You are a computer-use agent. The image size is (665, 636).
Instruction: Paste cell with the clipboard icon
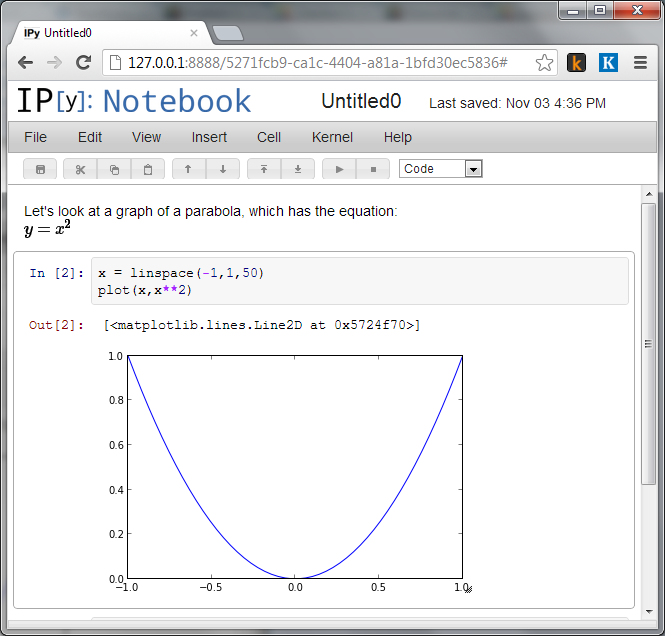tap(148, 169)
